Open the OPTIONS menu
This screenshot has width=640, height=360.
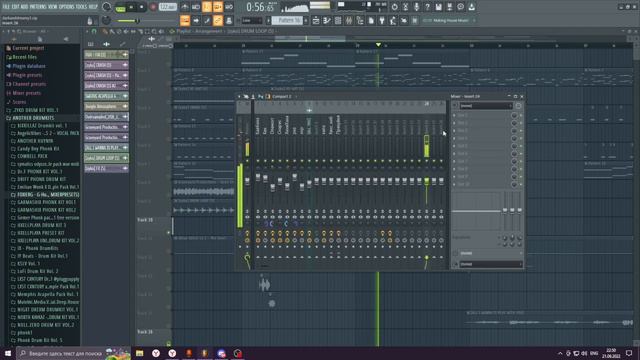(67, 7)
